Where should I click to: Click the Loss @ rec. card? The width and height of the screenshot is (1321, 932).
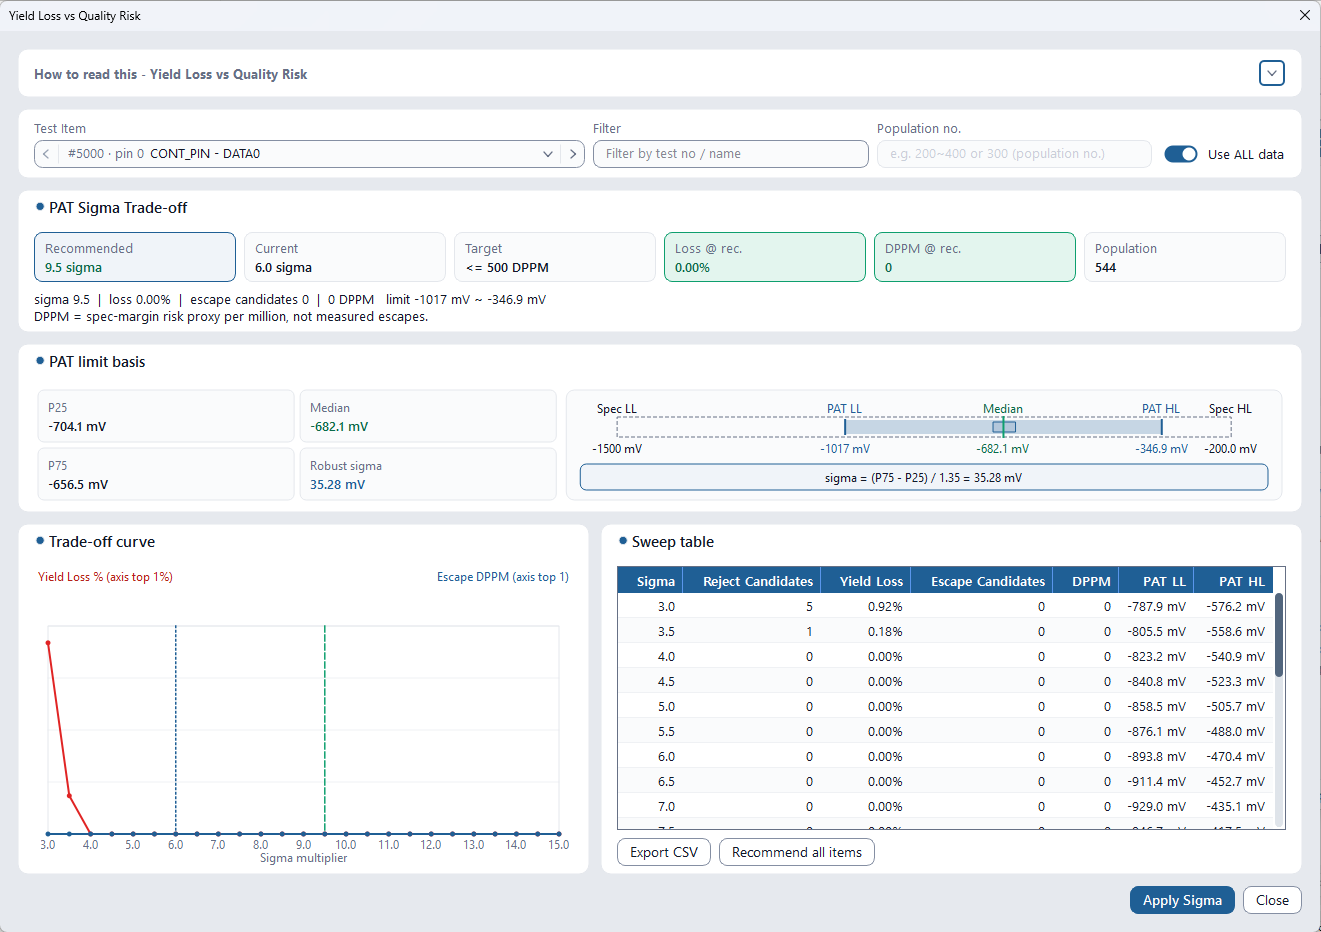point(765,257)
